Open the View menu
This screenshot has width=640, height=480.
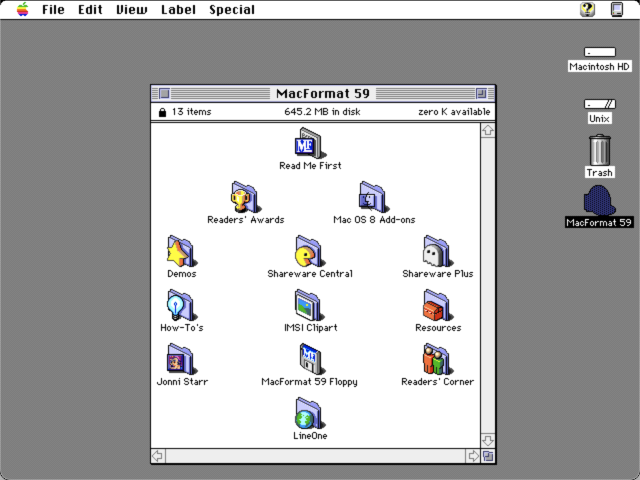tap(131, 9)
